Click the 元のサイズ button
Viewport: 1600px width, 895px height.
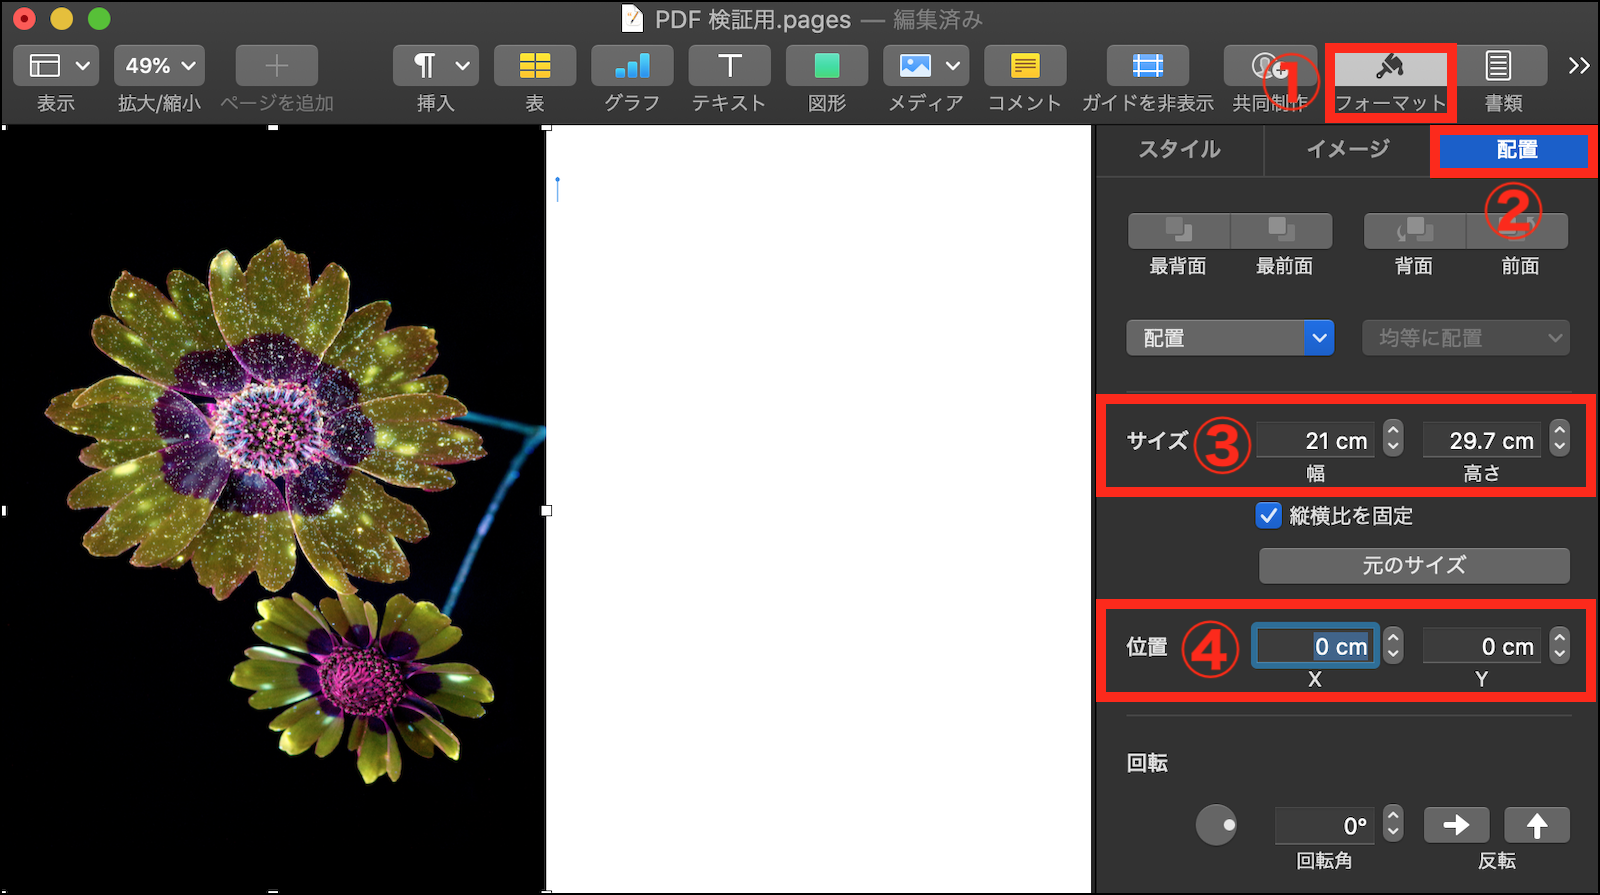coord(1413,566)
